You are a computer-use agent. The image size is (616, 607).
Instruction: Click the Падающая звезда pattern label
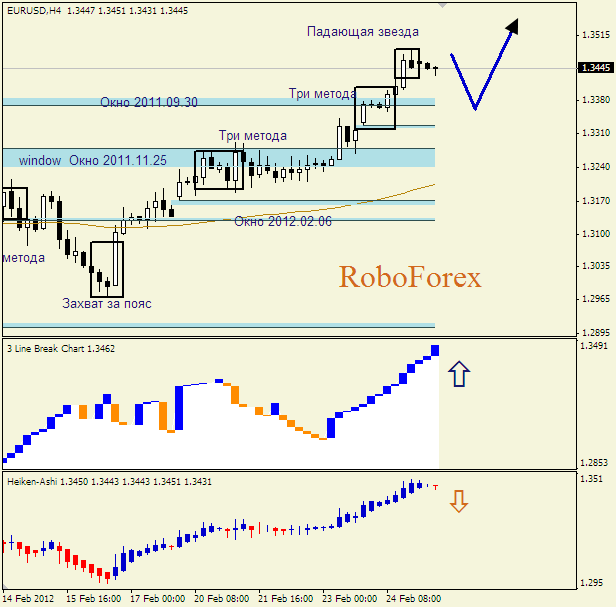tap(362, 32)
